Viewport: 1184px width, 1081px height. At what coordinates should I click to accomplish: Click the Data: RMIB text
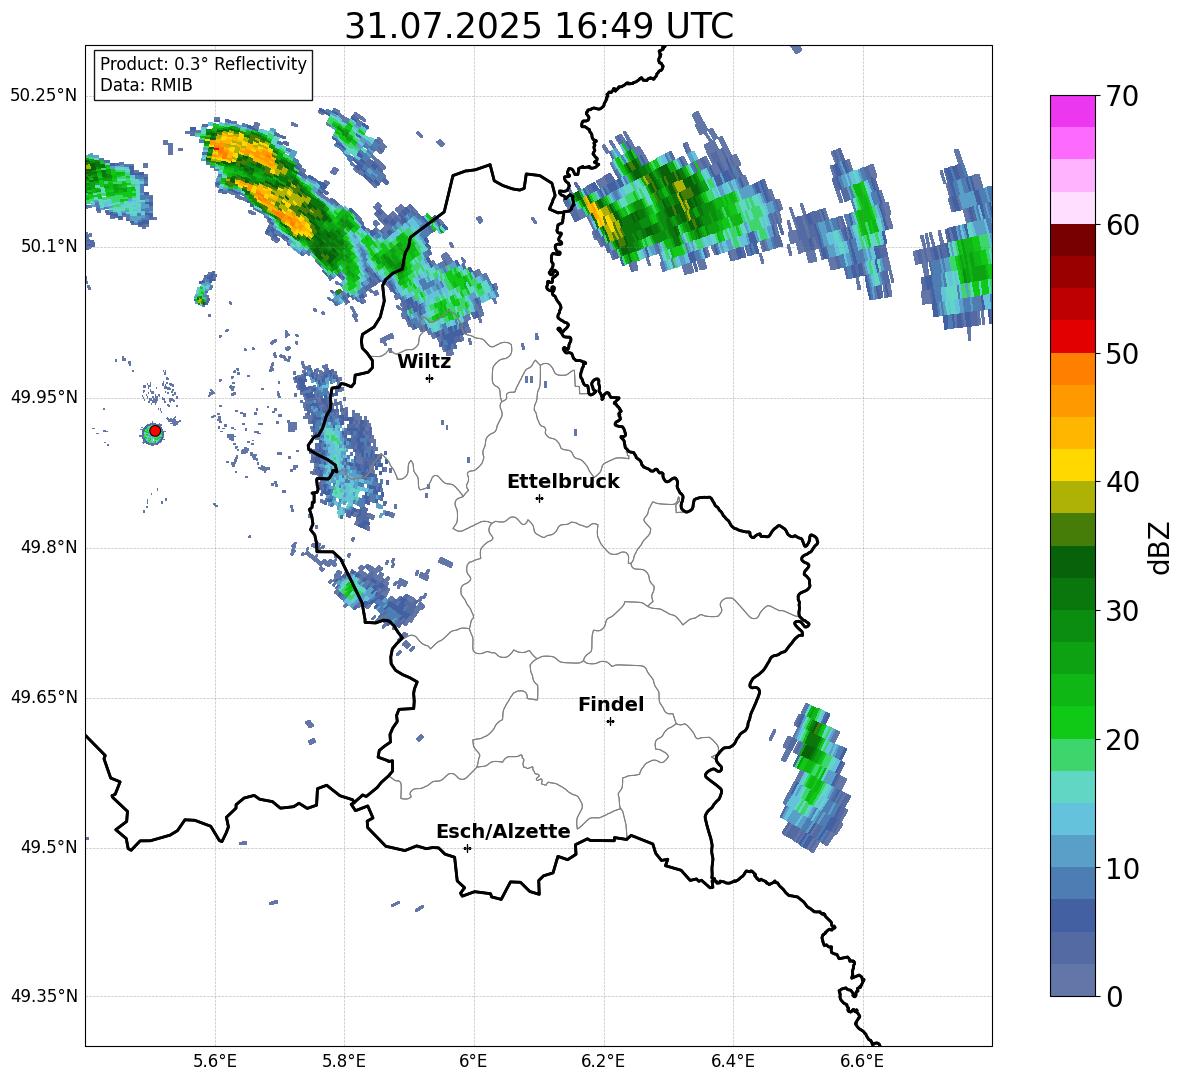pyautogui.click(x=146, y=85)
